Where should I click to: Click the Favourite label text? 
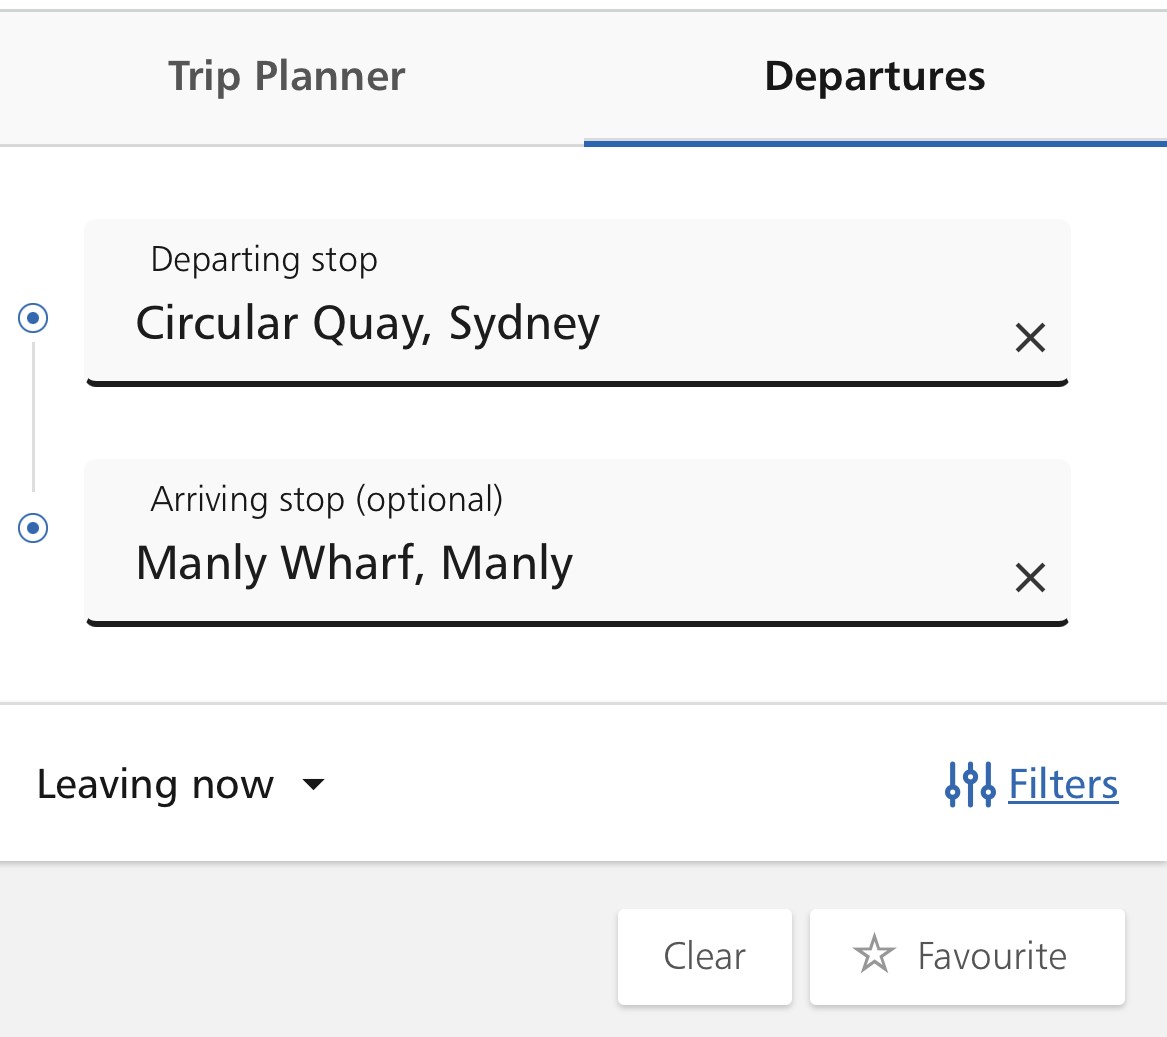tap(992, 957)
